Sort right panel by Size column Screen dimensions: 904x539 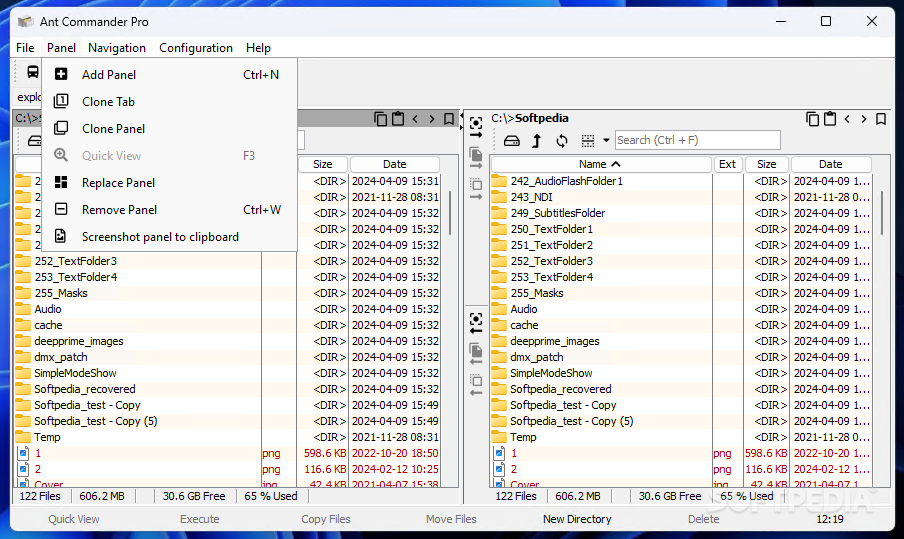pos(766,164)
